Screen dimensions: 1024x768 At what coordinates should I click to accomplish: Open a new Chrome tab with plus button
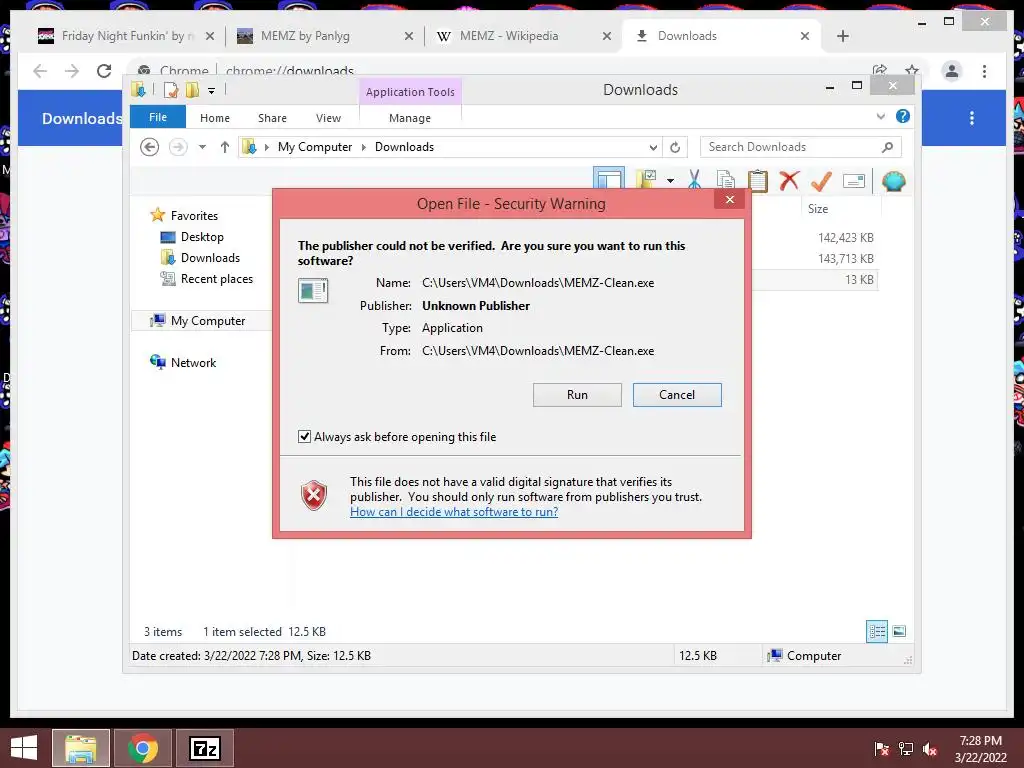[x=842, y=36]
